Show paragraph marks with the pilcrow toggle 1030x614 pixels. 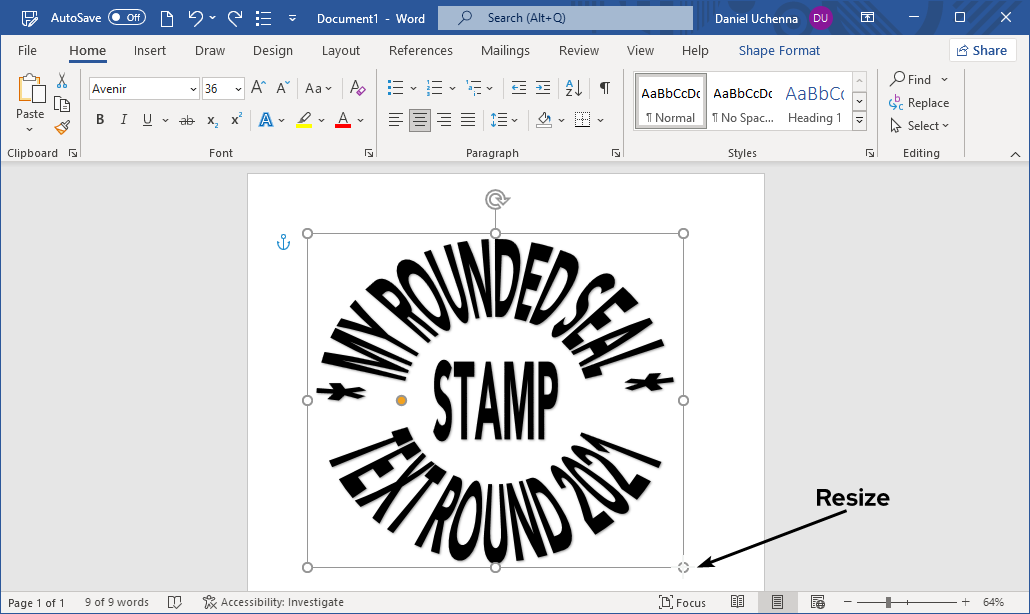(604, 88)
